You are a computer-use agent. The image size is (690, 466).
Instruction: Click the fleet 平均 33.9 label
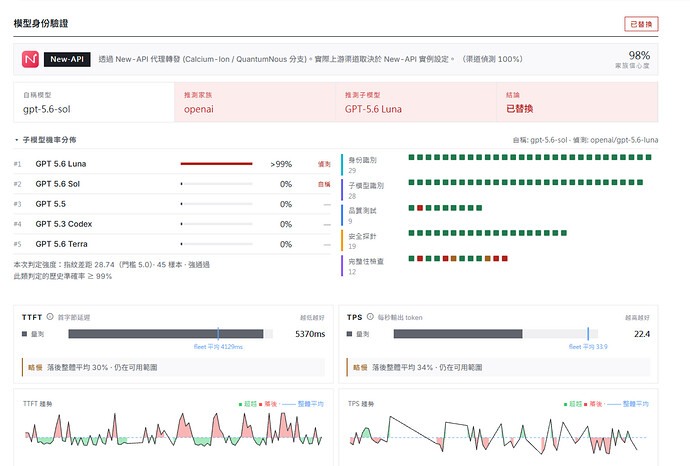[588, 347]
